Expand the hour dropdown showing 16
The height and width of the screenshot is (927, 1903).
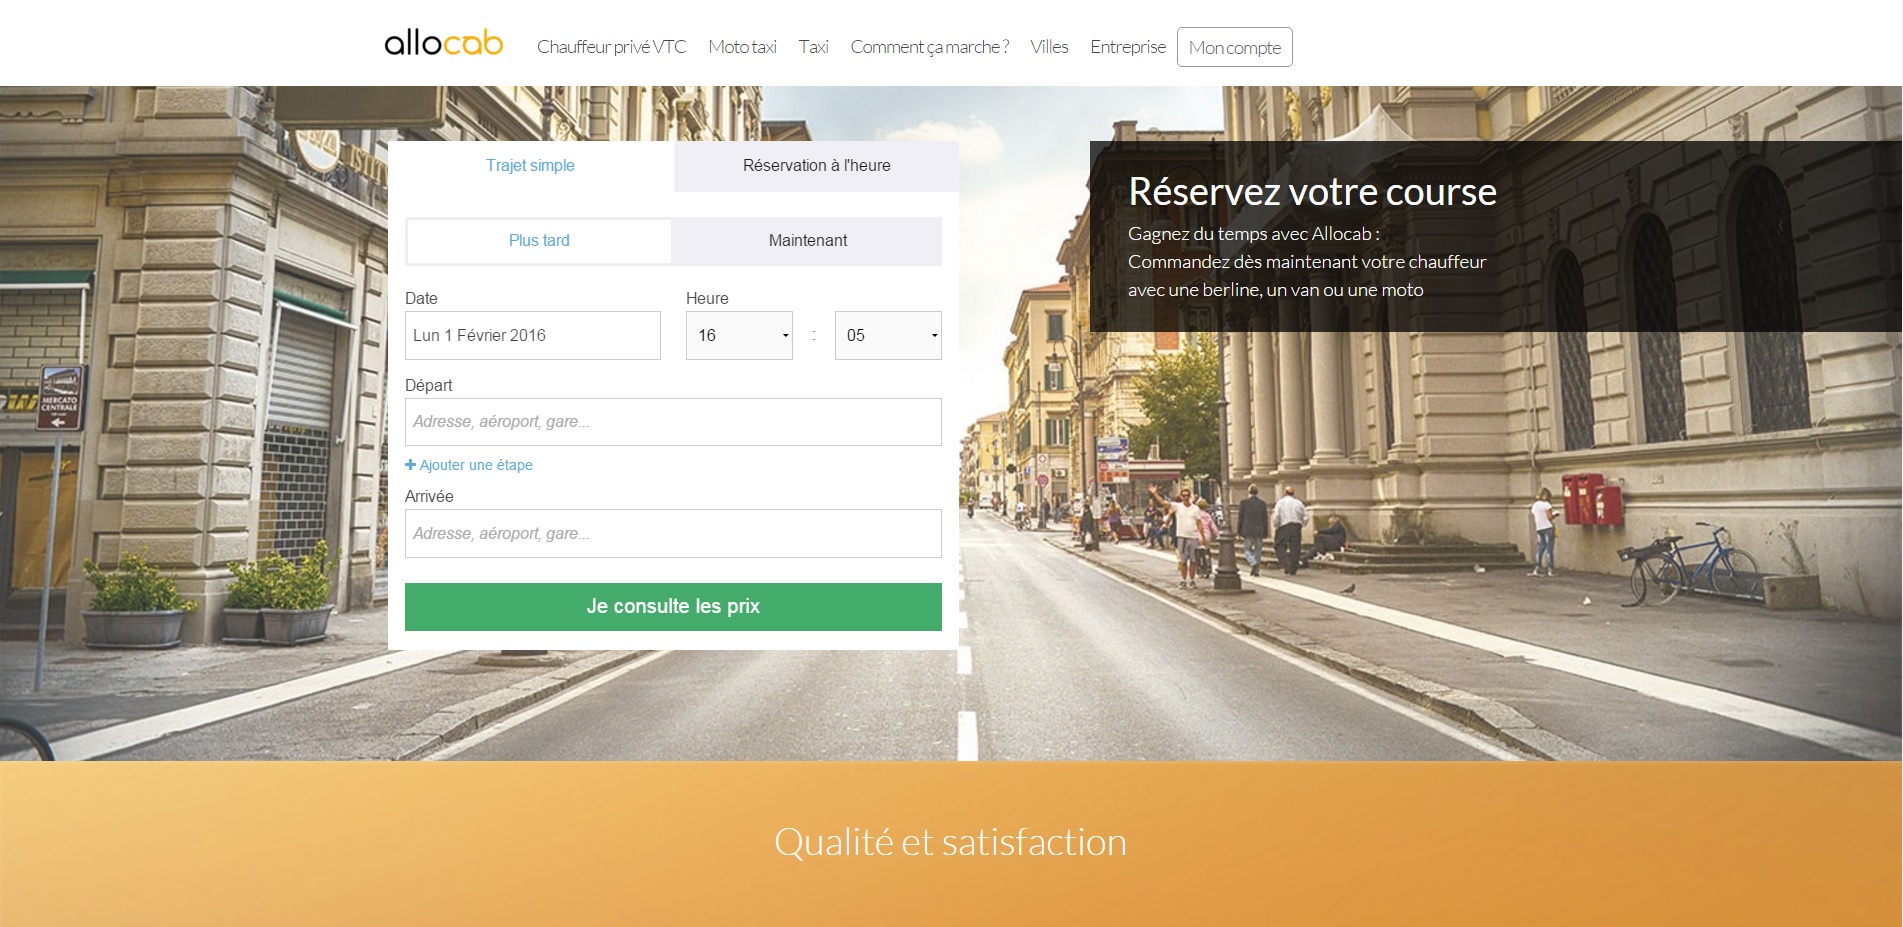[739, 335]
